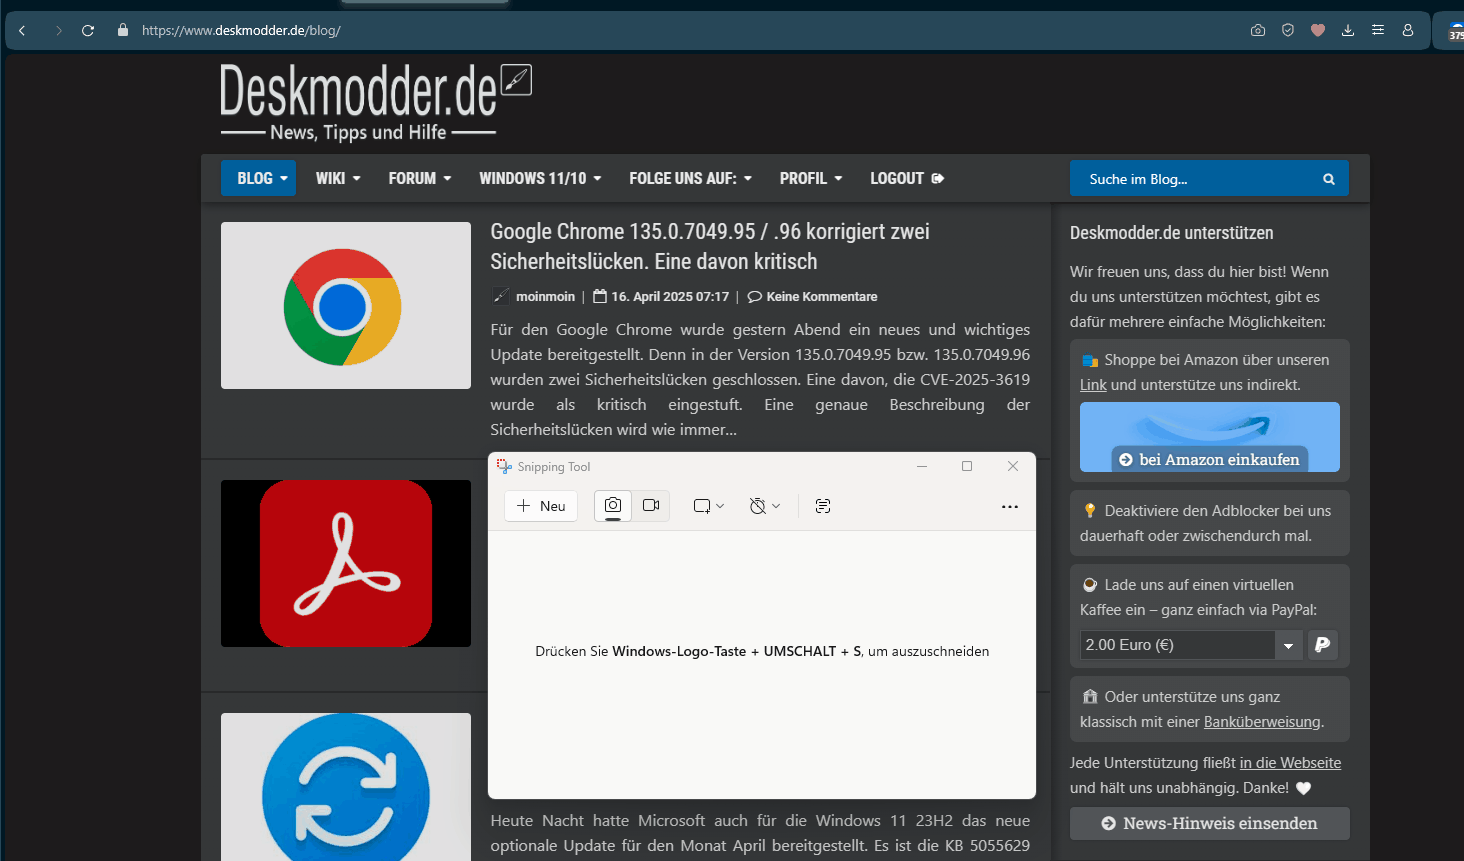1464x861 pixels.
Task: Click the LOGOUT link
Action: (907, 178)
